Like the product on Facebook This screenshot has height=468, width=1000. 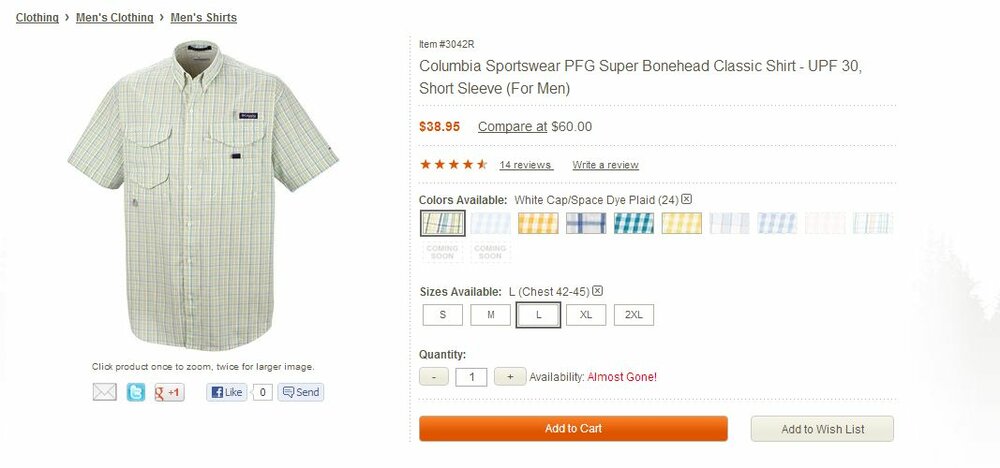227,392
